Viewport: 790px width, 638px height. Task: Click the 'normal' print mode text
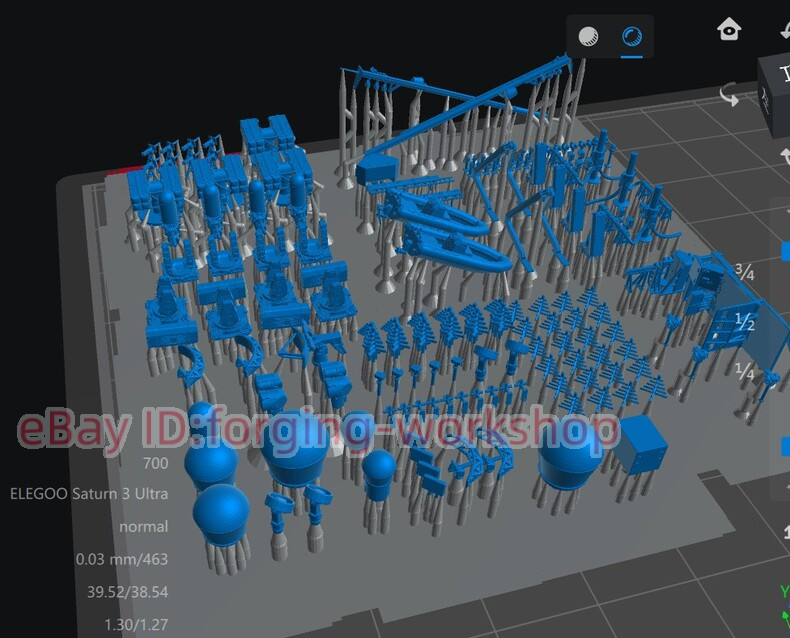[x=144, y=527]
